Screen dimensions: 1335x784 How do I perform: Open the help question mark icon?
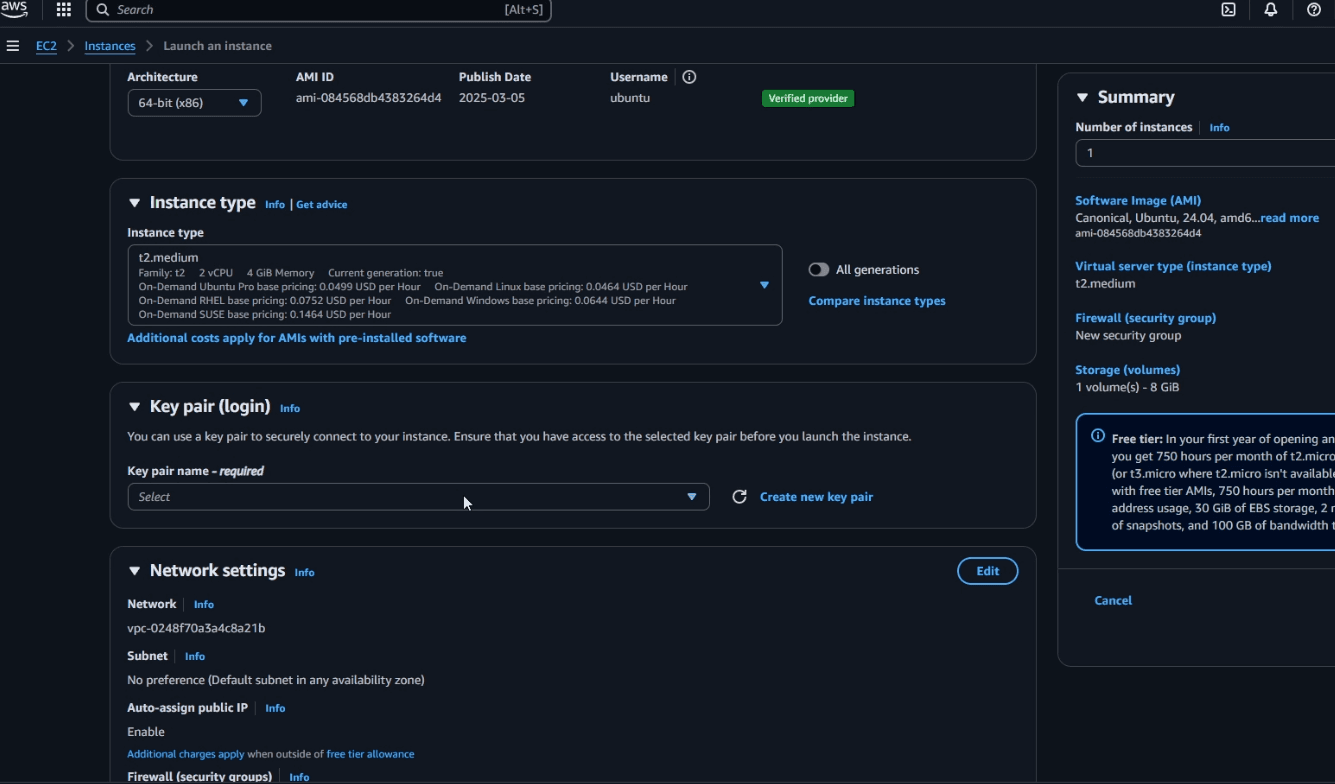1314,10
